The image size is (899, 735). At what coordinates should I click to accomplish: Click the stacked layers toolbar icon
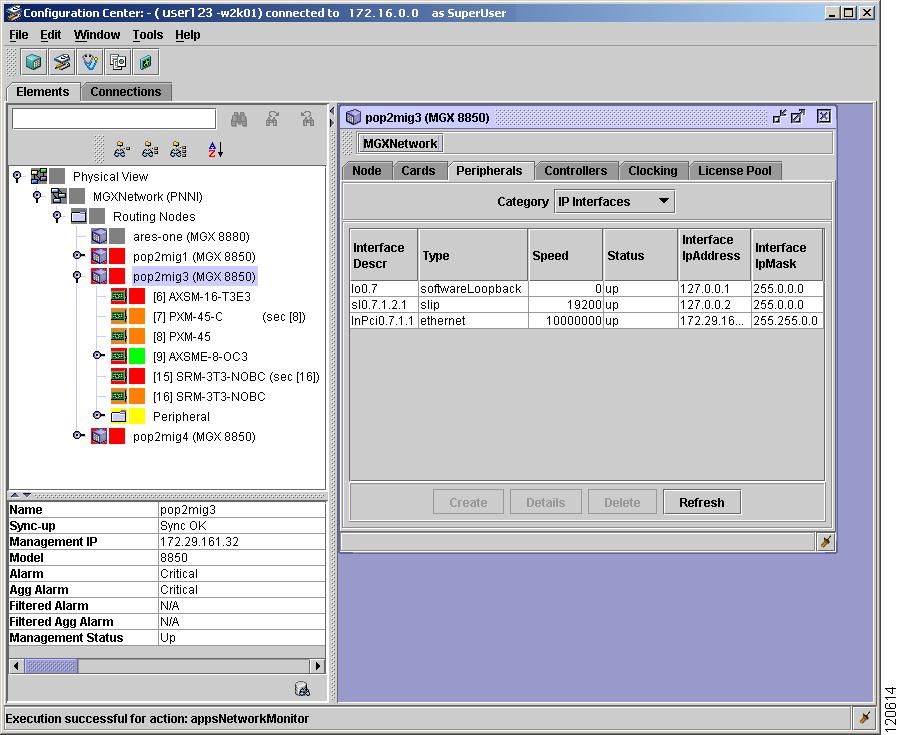[62, 62]
